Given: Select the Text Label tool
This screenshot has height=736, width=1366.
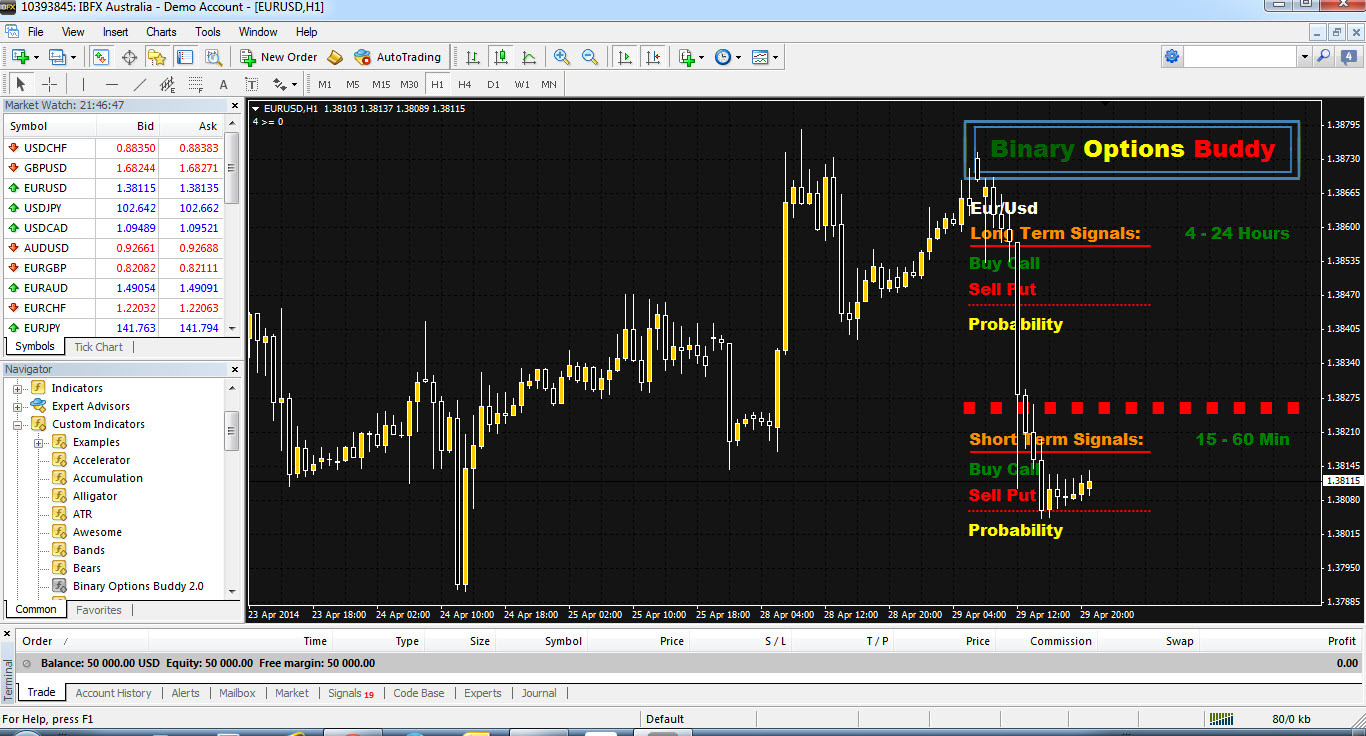Looking at the screenshot, I should pos(251,84).
